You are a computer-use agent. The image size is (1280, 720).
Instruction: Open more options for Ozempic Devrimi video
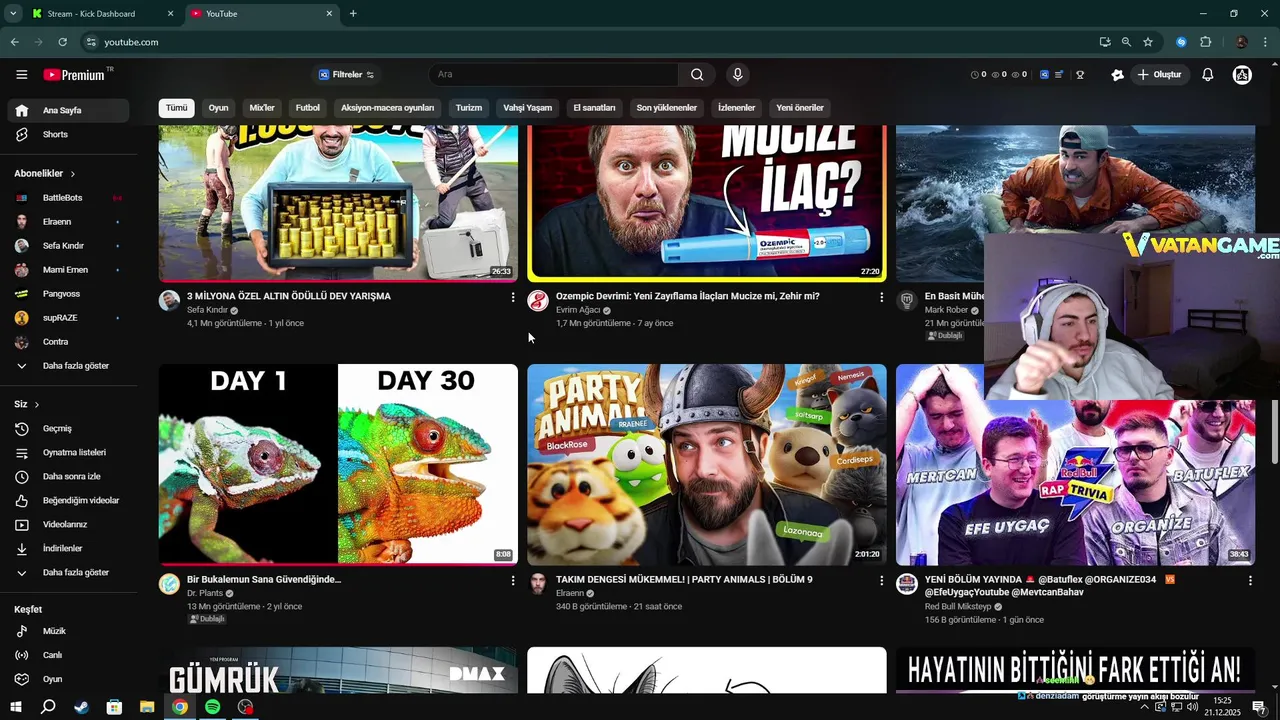pyautogui.click(x=881, y=297)
